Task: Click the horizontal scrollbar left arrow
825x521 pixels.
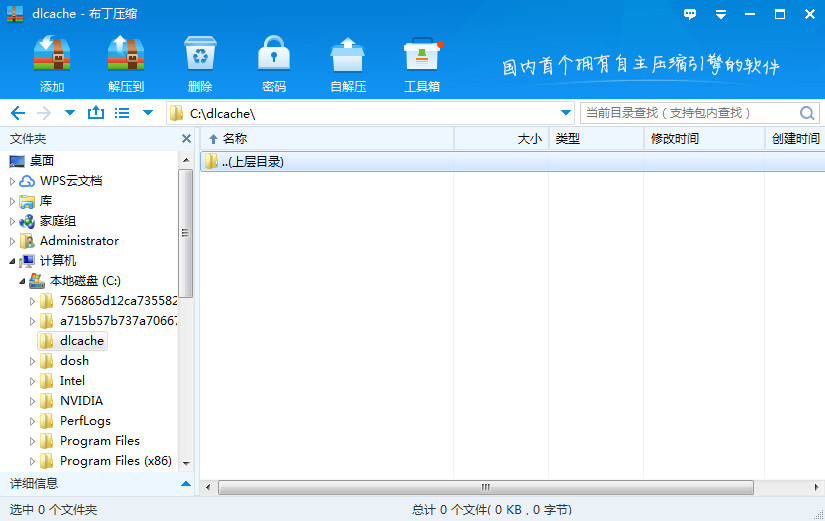Action: click(x=208, y=487)
